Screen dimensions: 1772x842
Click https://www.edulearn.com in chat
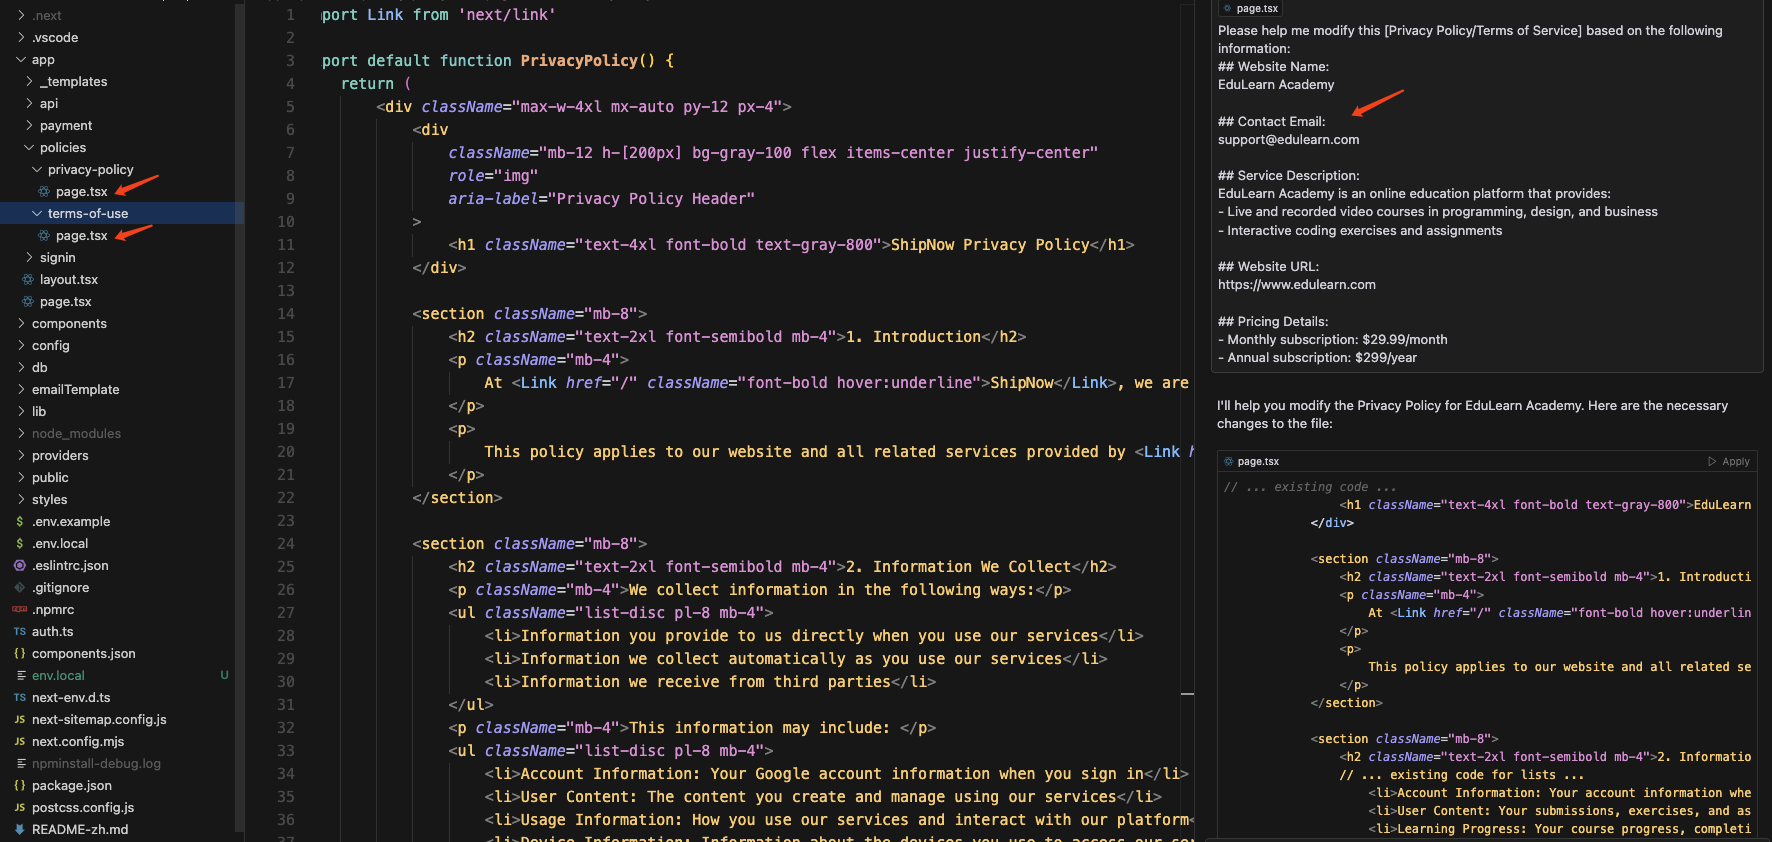[1297, 284]
